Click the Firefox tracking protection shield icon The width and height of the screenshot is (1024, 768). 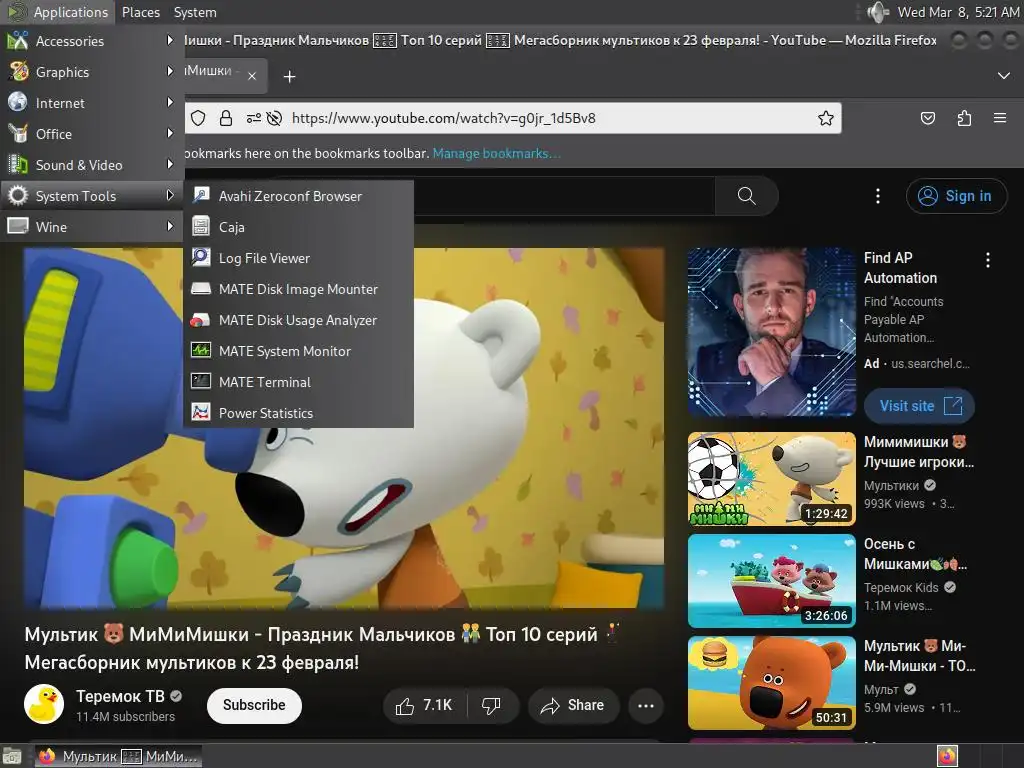coord(199,118)
